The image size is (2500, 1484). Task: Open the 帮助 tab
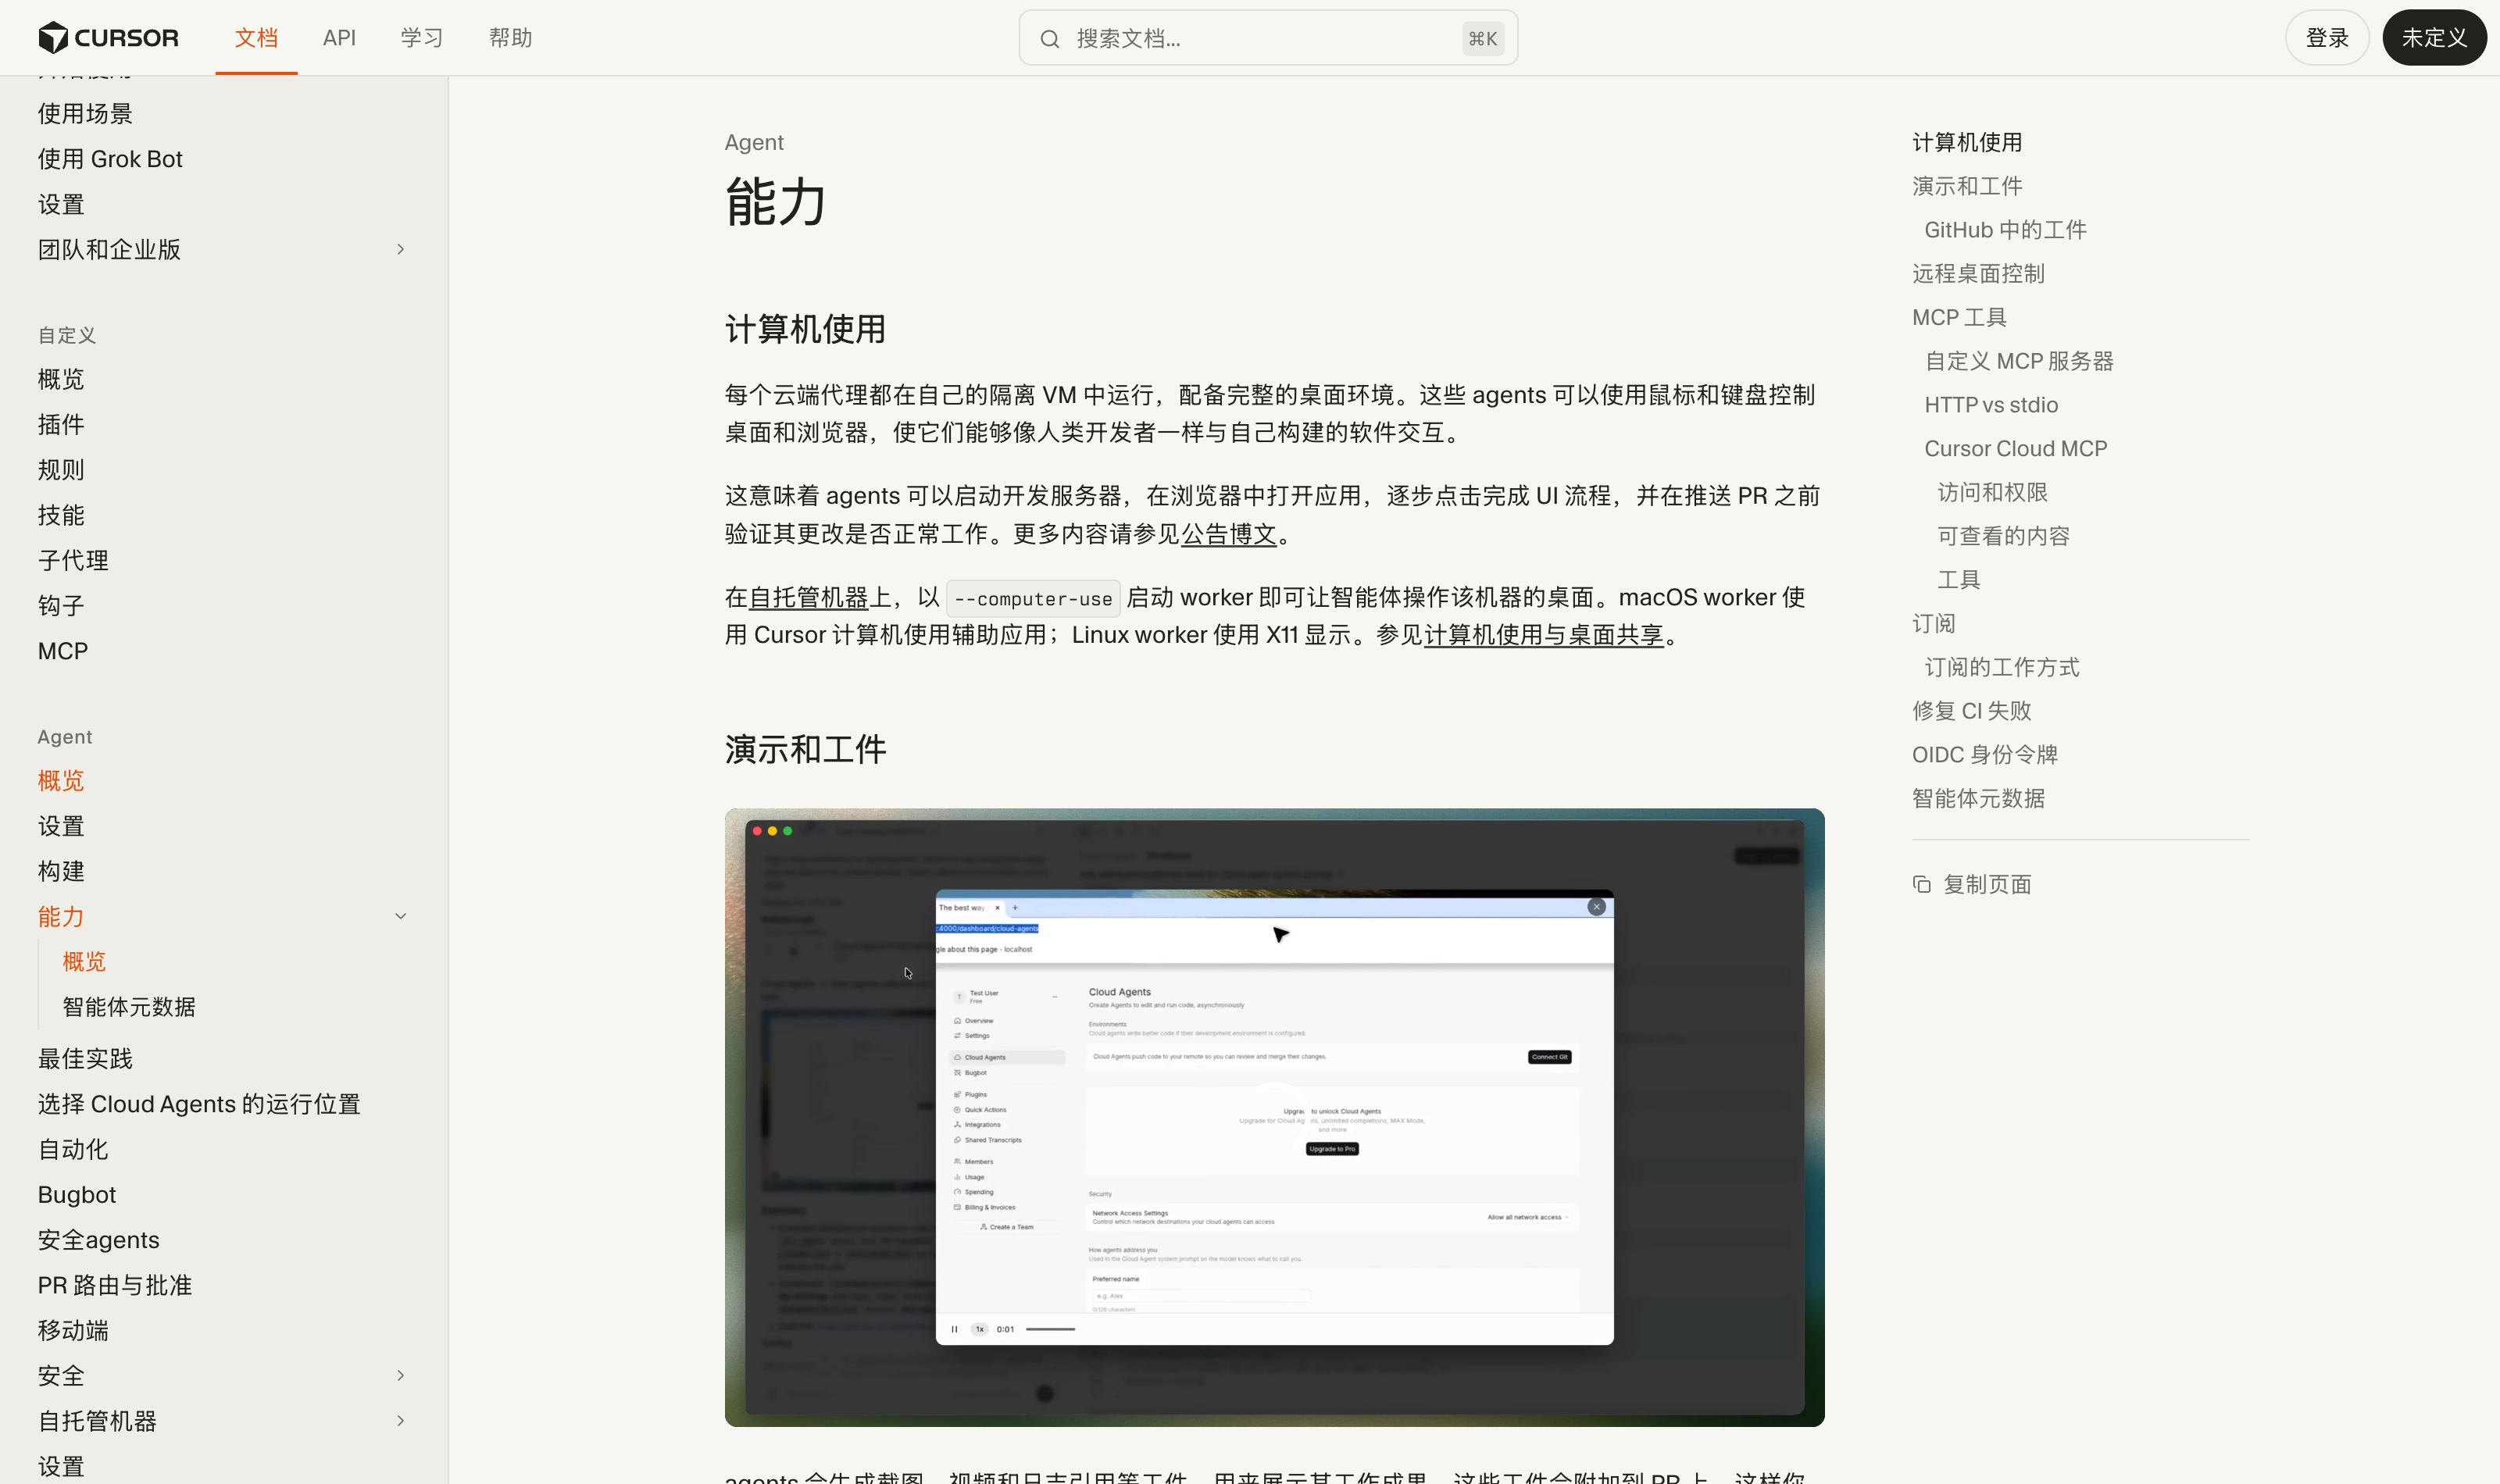(510, 38)
